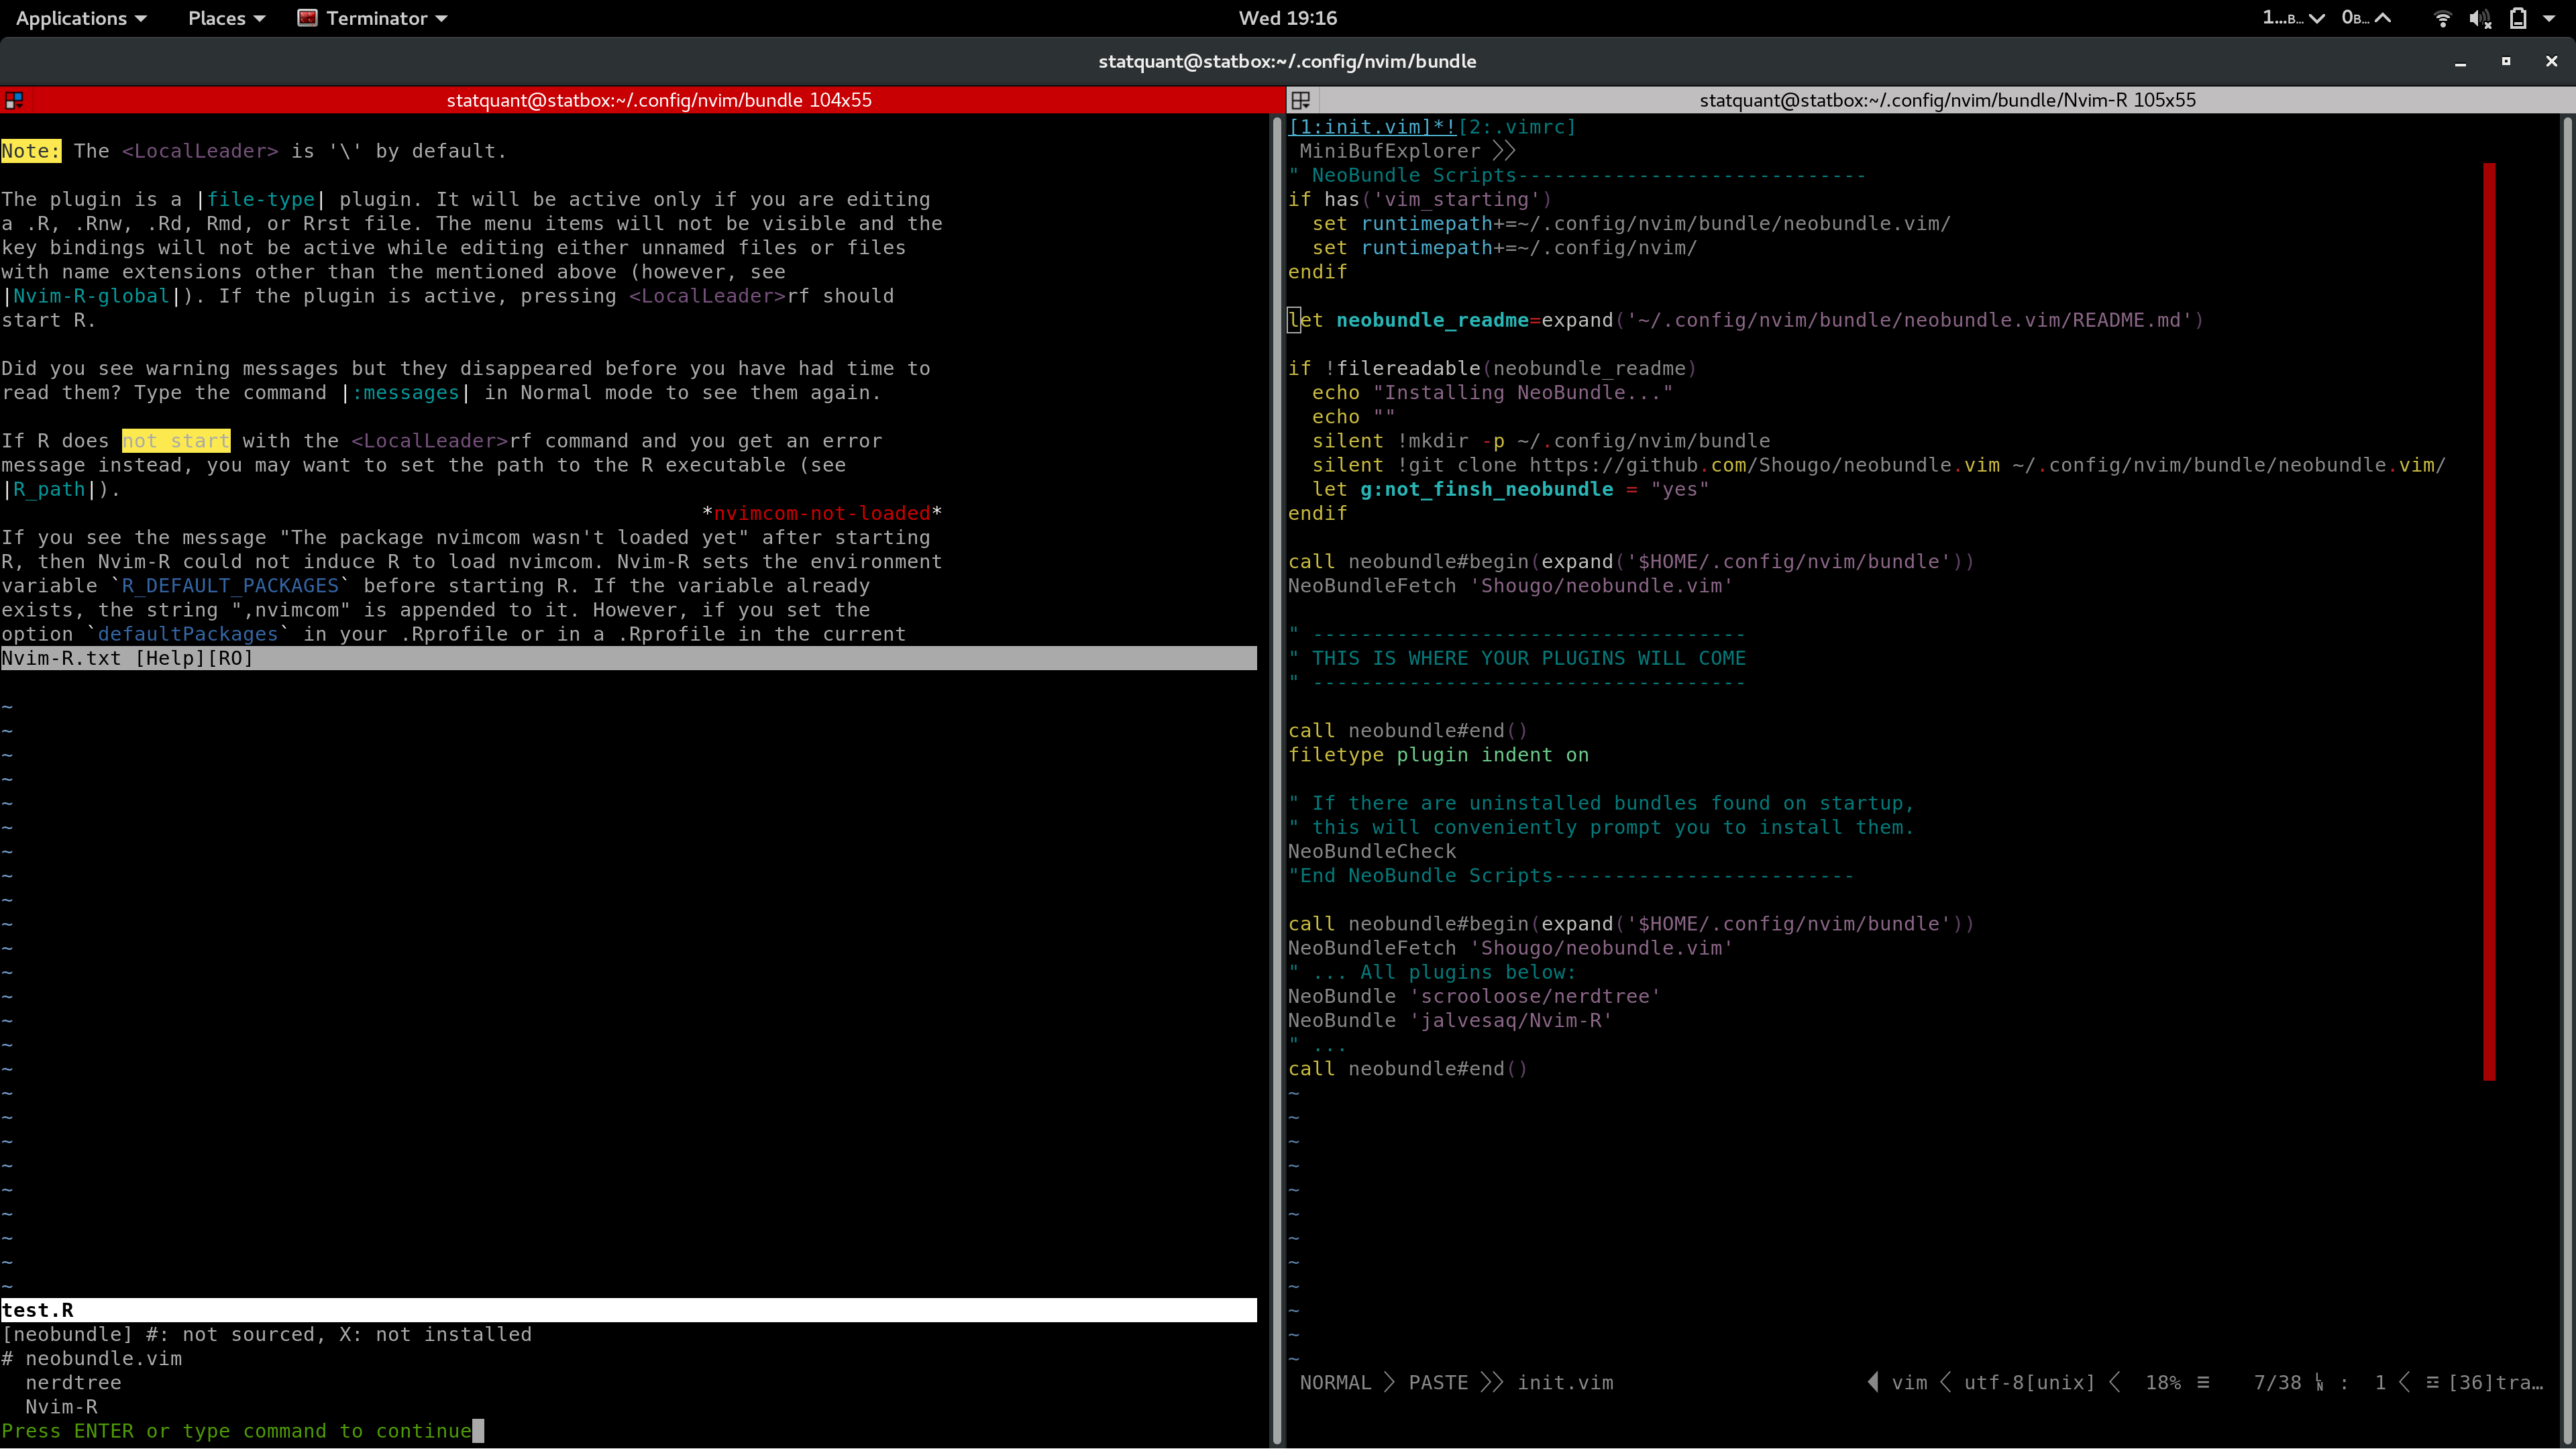Open the Applications menu

click(71, 18)
